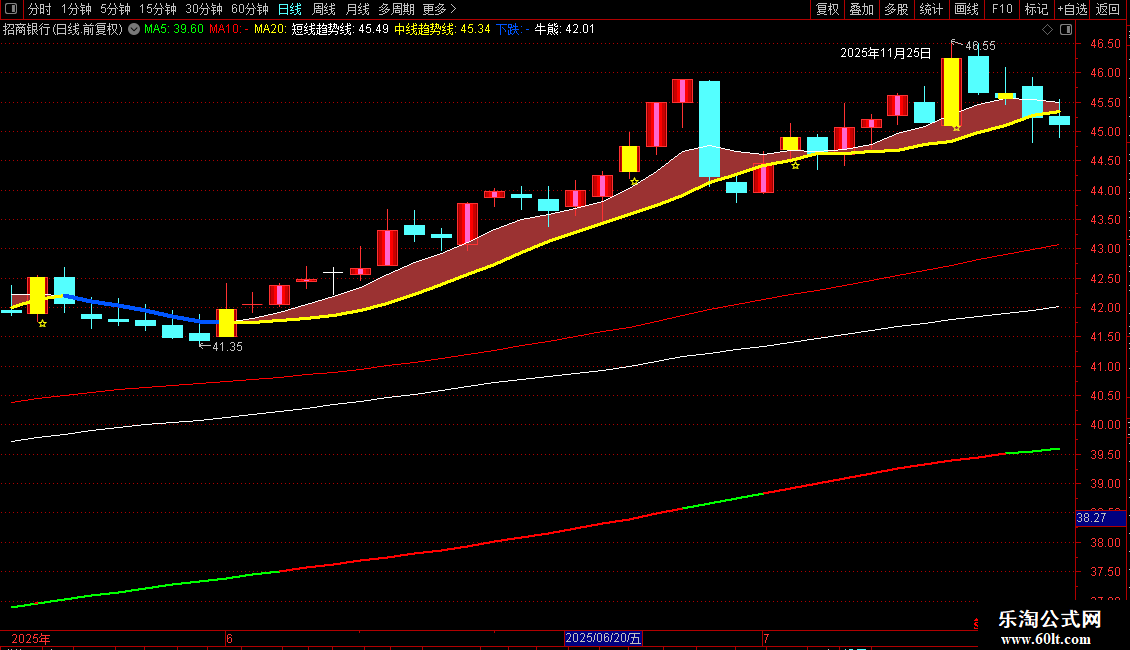Open the 统计 statistics tool
This screenshot has height=650, width=1130.
931,9
